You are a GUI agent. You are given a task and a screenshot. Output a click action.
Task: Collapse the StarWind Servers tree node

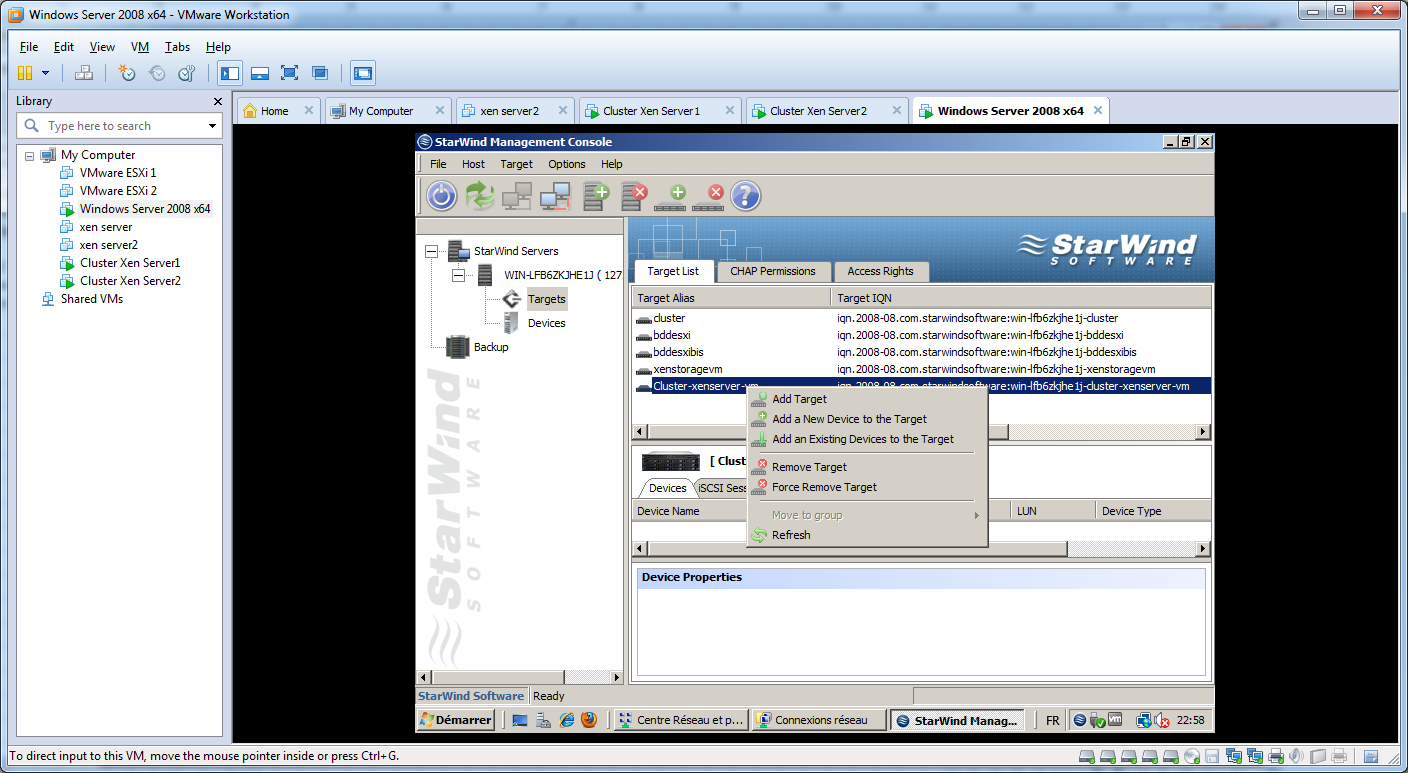coord(431,251)
